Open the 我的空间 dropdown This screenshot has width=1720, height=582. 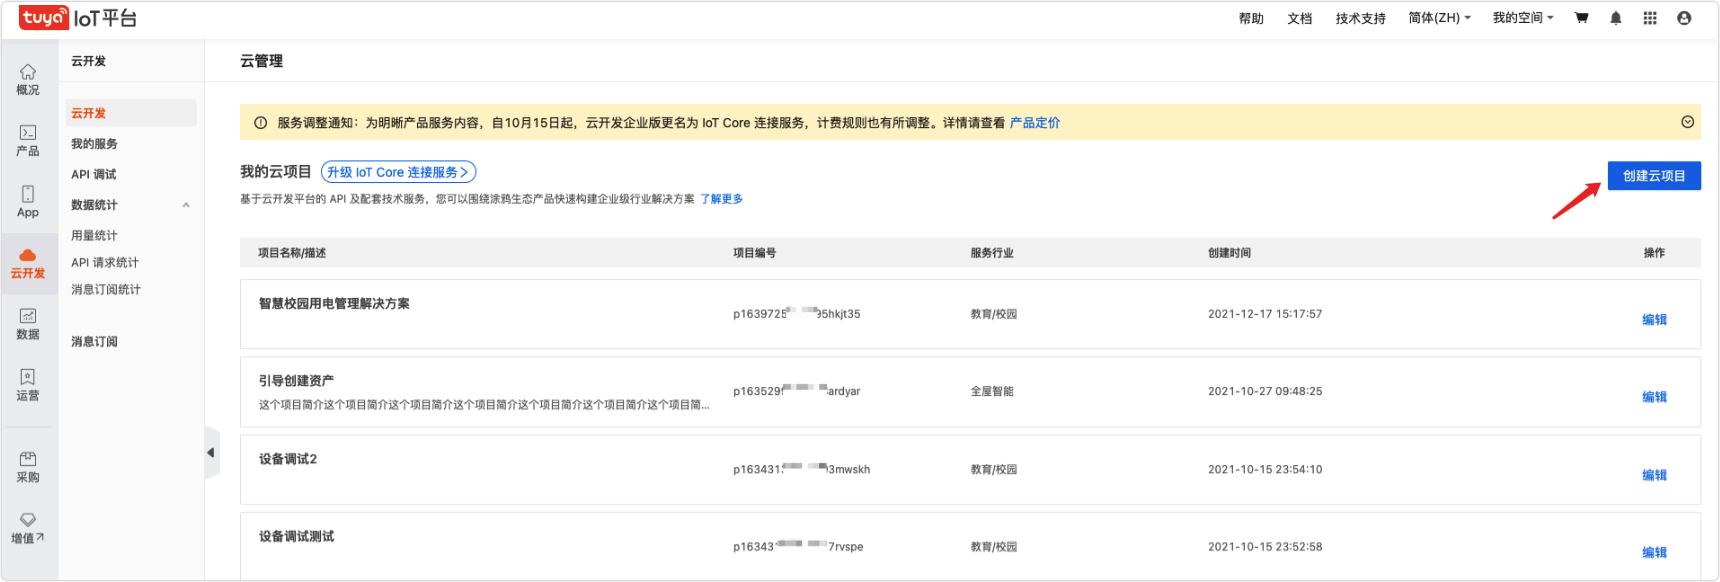(x=1523, y=18)
